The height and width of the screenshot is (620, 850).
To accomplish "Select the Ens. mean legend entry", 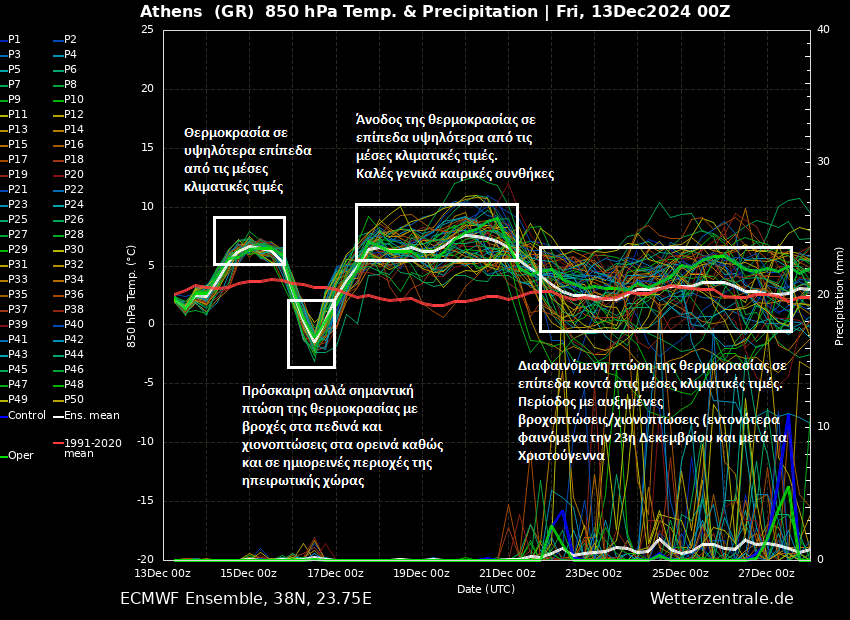I will [x=87, y=416].
